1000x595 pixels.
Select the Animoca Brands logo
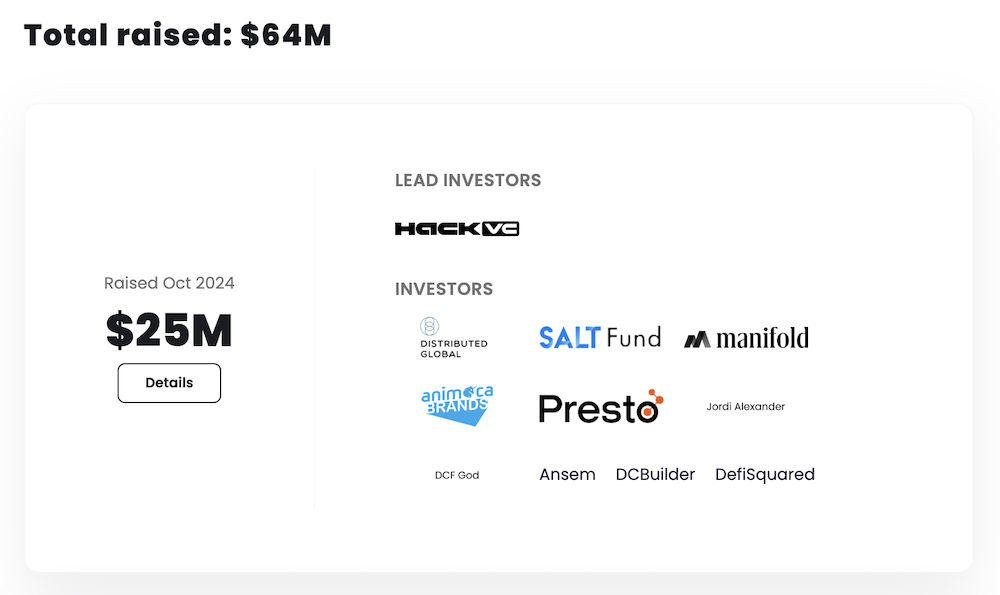(456, 405)
